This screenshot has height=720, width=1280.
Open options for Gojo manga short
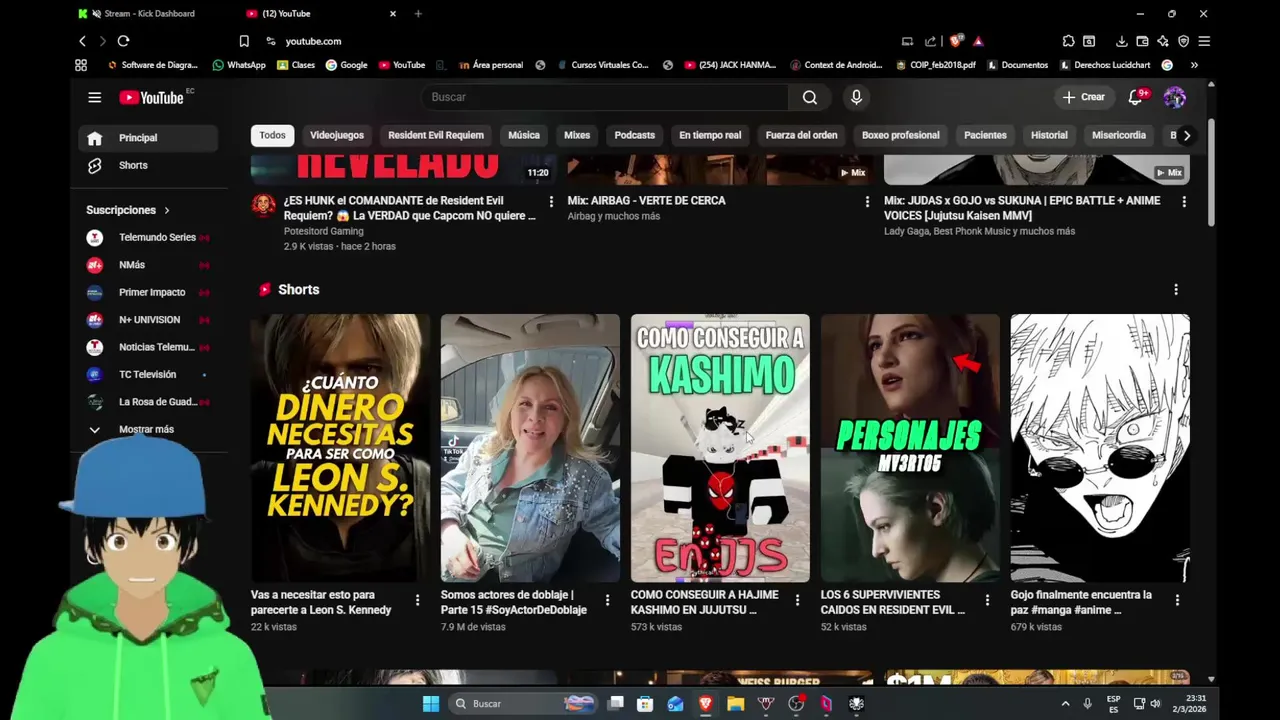1177,600
